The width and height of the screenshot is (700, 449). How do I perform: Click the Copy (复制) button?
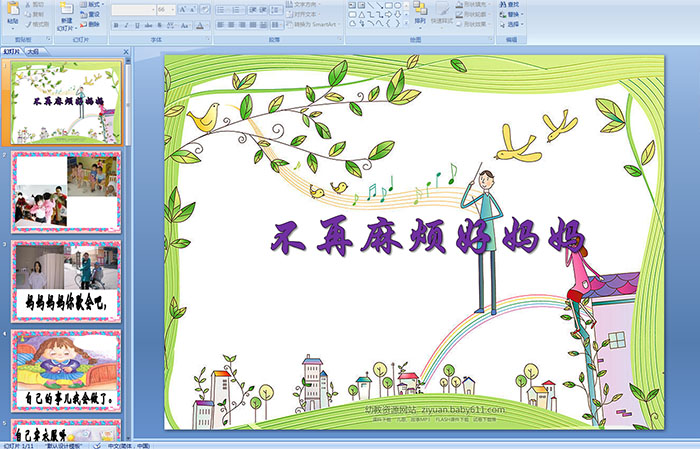(x=35, y=14)
